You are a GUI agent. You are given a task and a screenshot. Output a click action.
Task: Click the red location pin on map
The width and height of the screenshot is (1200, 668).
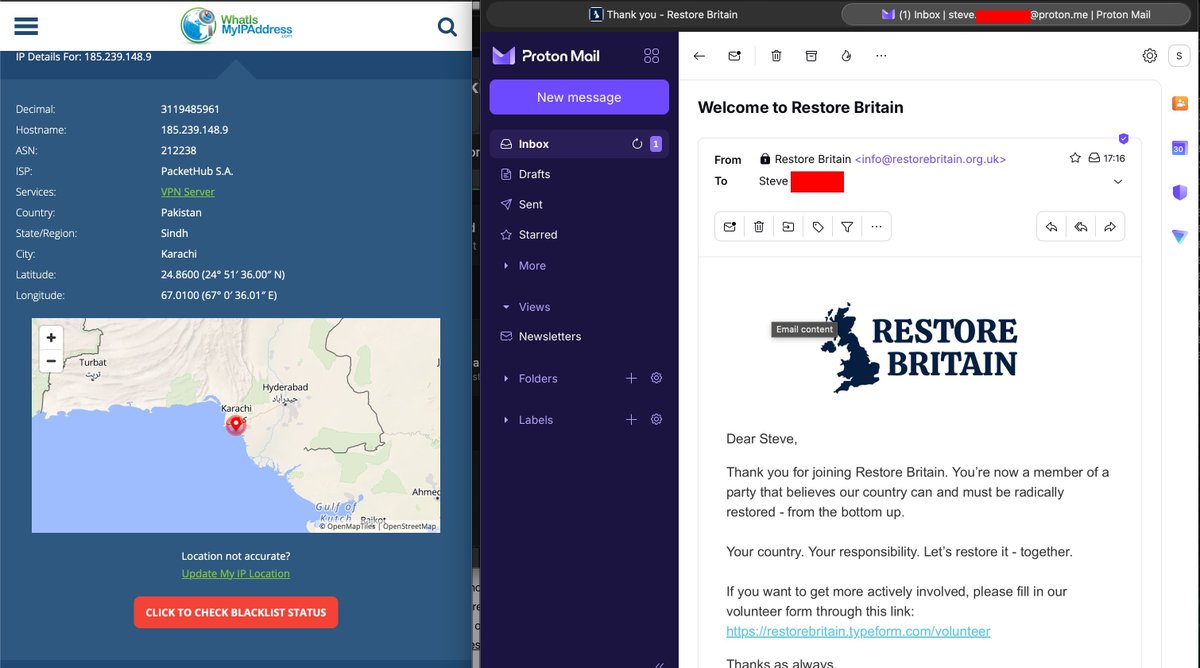236,424
